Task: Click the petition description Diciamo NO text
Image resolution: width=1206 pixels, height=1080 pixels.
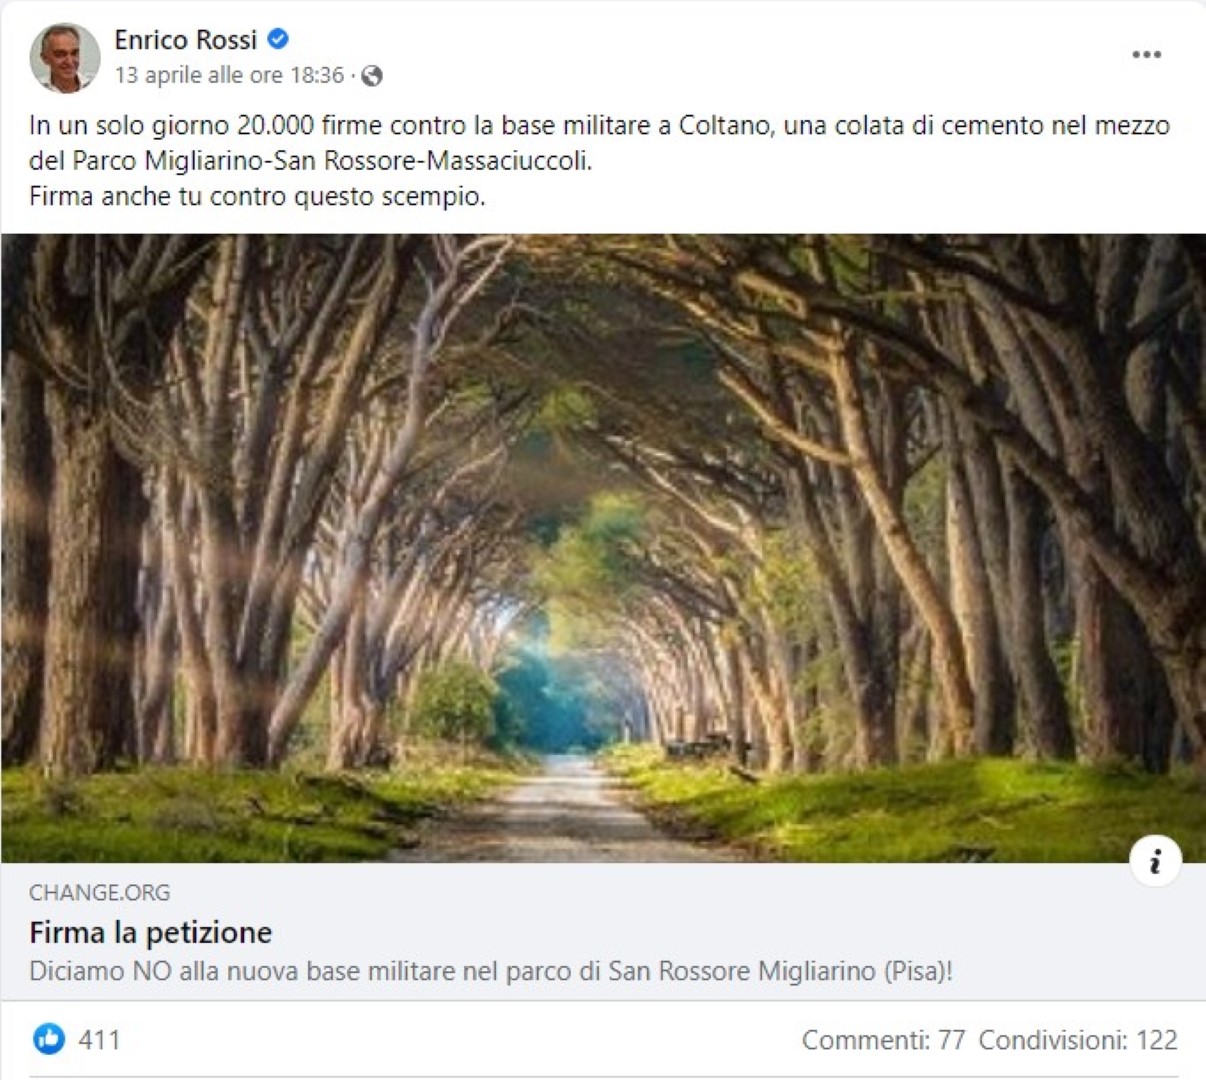Action: pos(491,971)
